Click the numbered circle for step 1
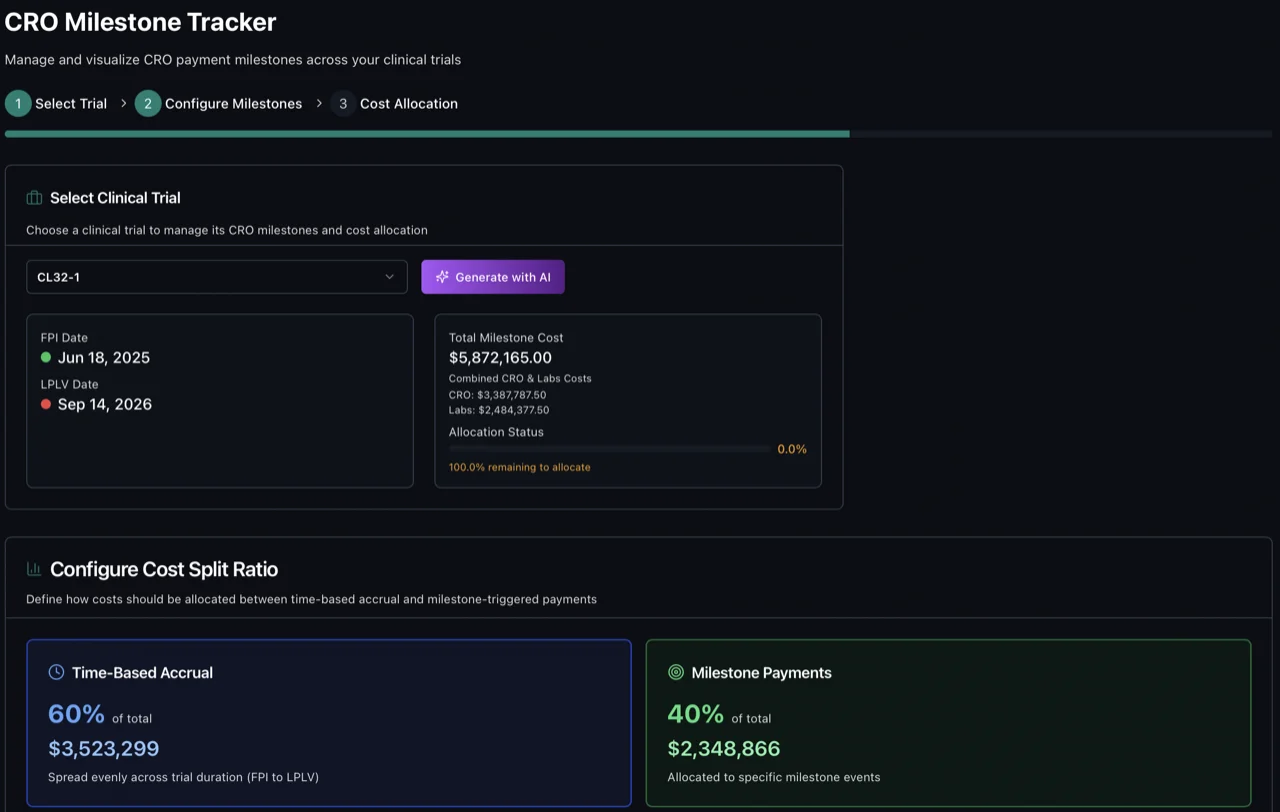The width and height of the screenshot is (1280, 812). (x=17, y=103)
